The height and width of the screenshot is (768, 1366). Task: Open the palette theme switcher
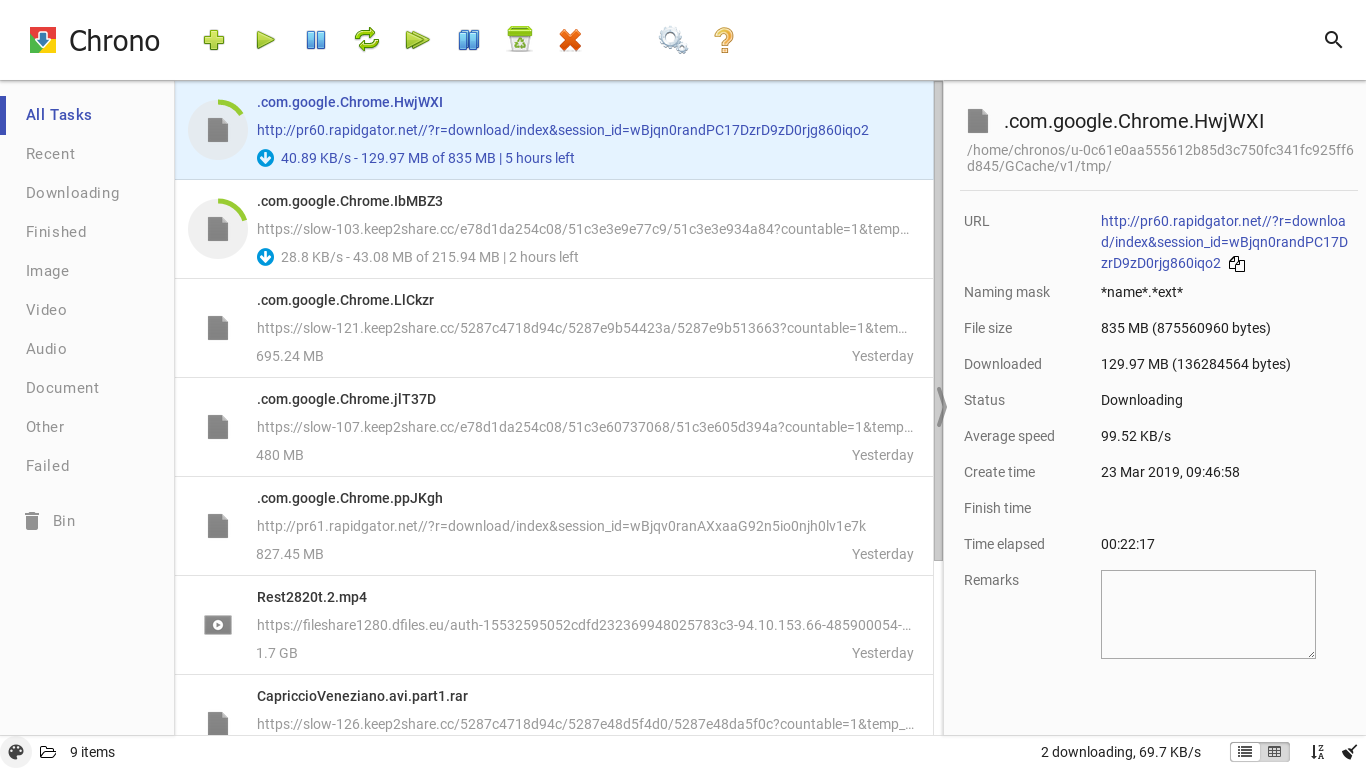(x=16, y=752)
